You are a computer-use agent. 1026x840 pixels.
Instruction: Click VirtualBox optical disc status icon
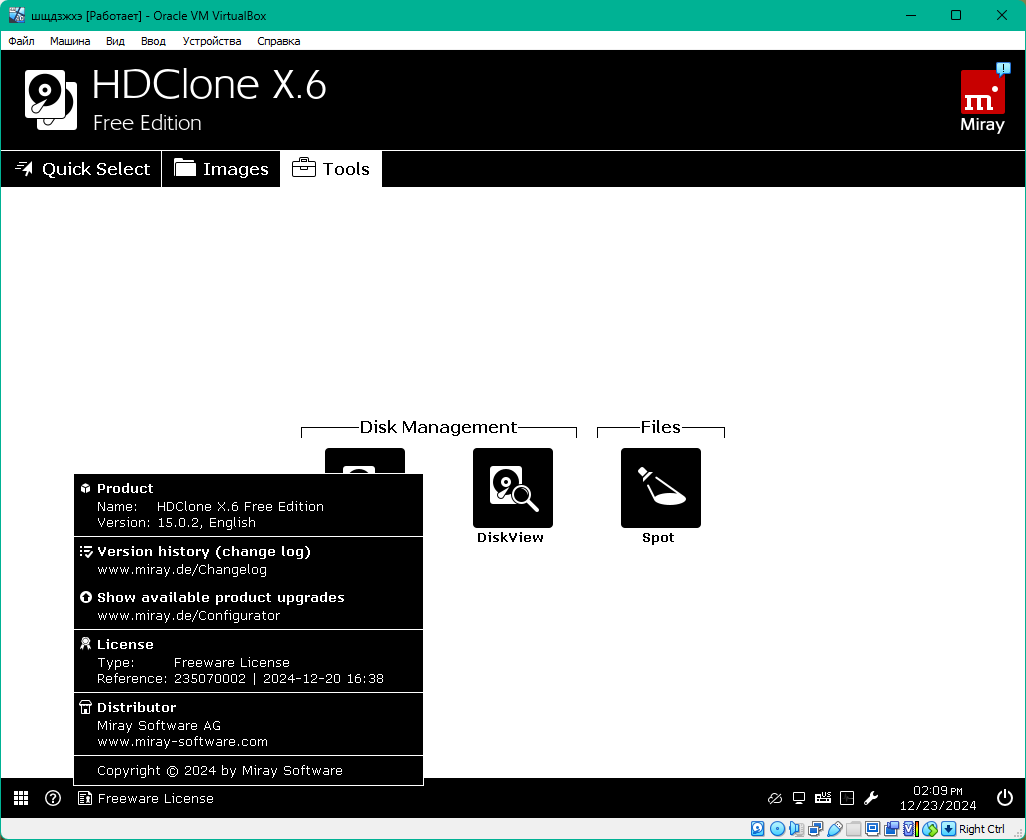tap(777, 829)
